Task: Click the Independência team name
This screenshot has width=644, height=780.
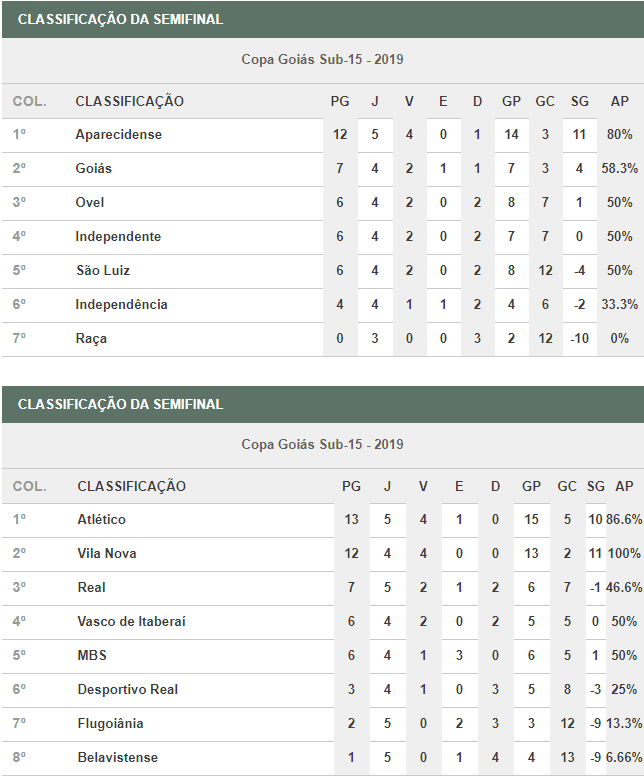Action: pyautogui.click(x=121, y=305)
